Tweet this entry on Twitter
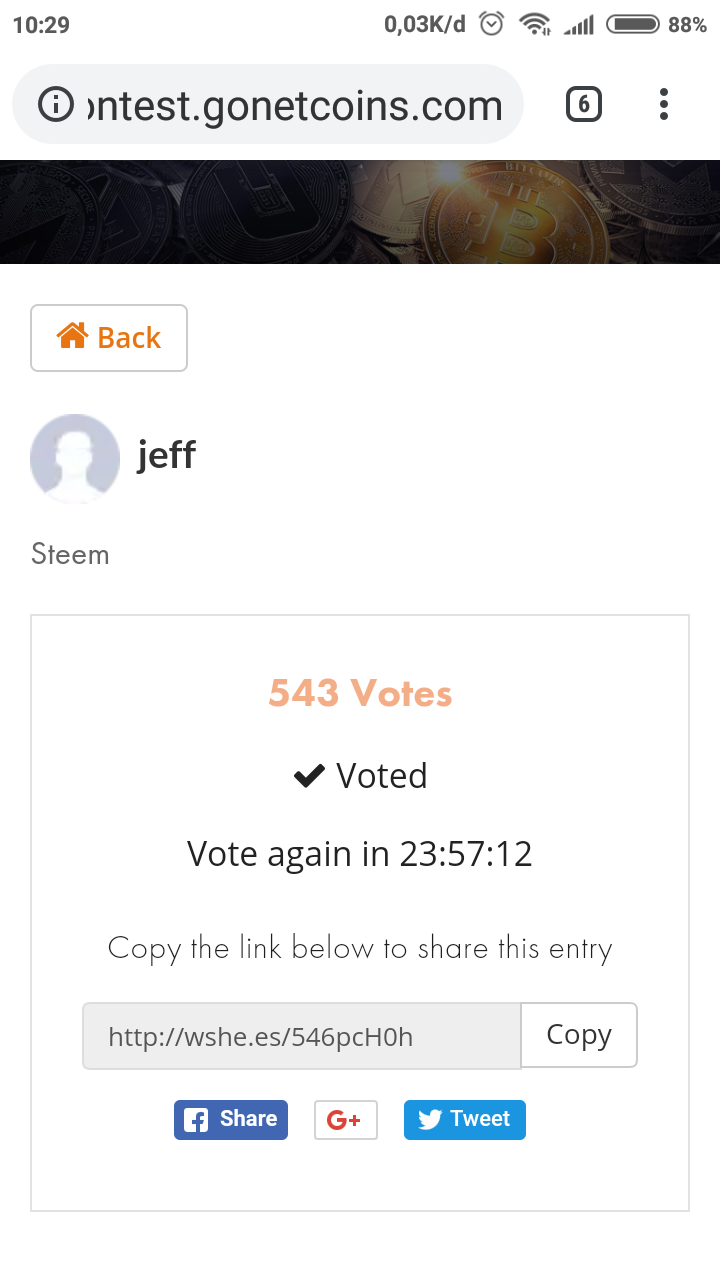 pyautogui.click(x=464, y=1120)
